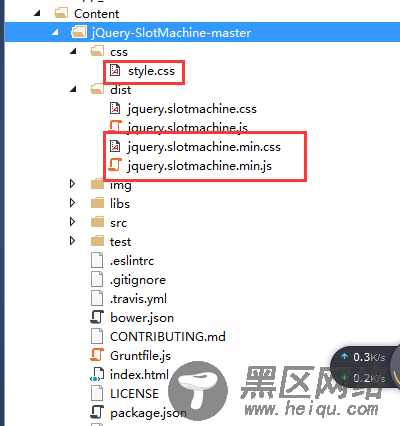The image size is (400, 426).
Task: Select the package.json file name
Action: pyautogui.click(x=148, y=413)
